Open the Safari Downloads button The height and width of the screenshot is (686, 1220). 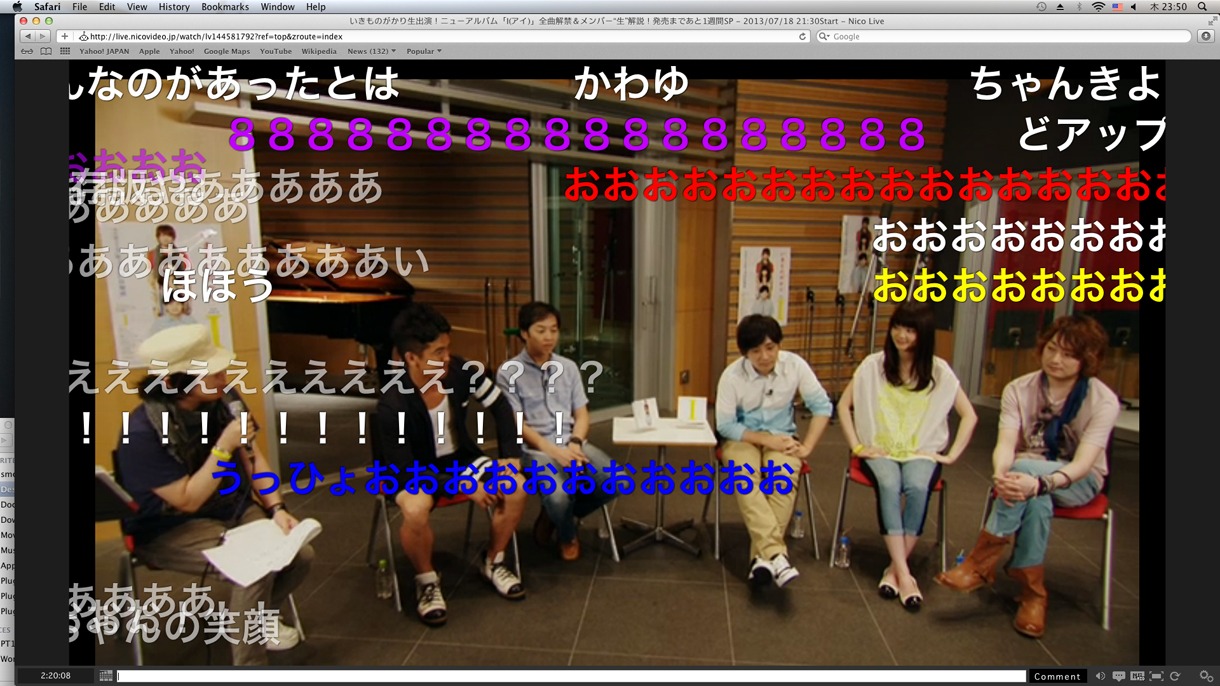click(1205, 37)
